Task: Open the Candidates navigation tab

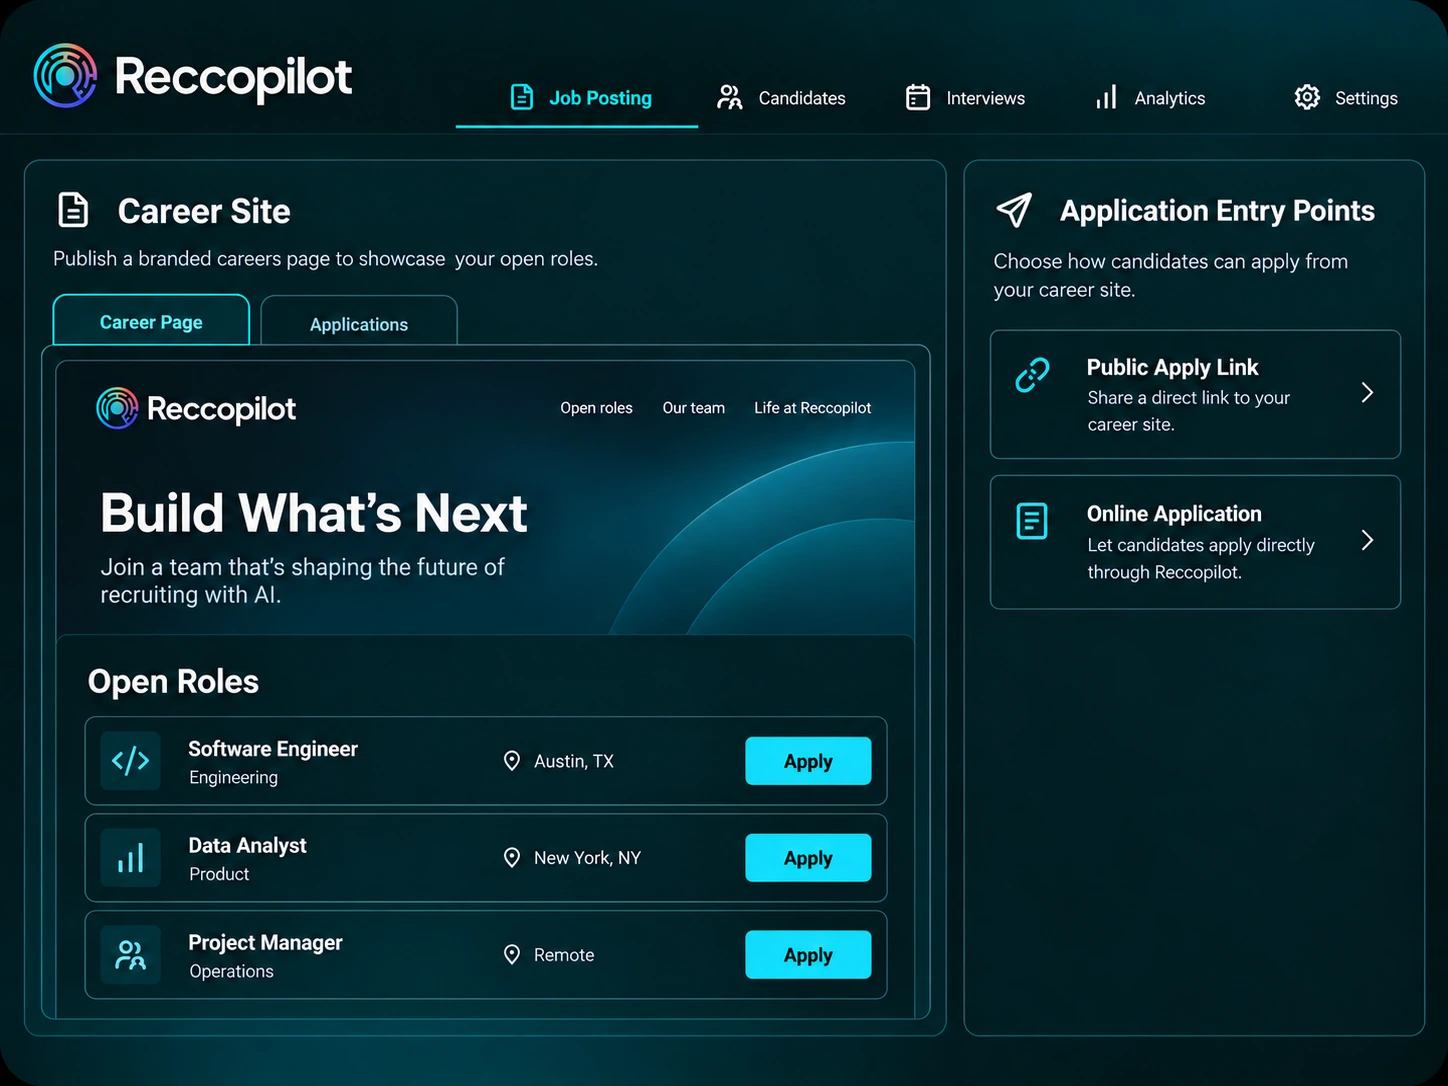Action: point(782,98)
